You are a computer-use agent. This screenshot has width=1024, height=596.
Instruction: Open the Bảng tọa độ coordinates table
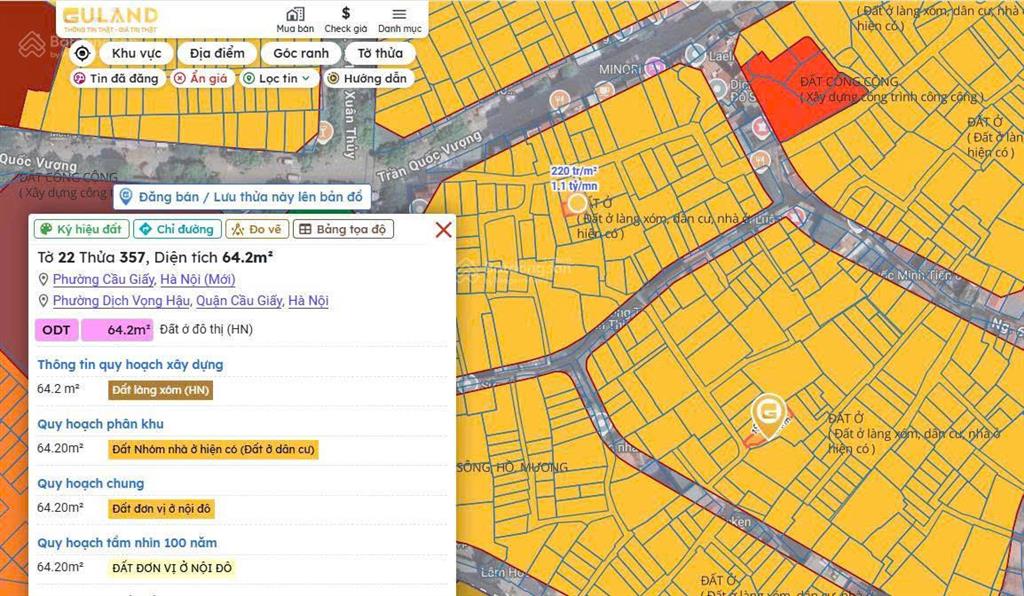[344, 229]
